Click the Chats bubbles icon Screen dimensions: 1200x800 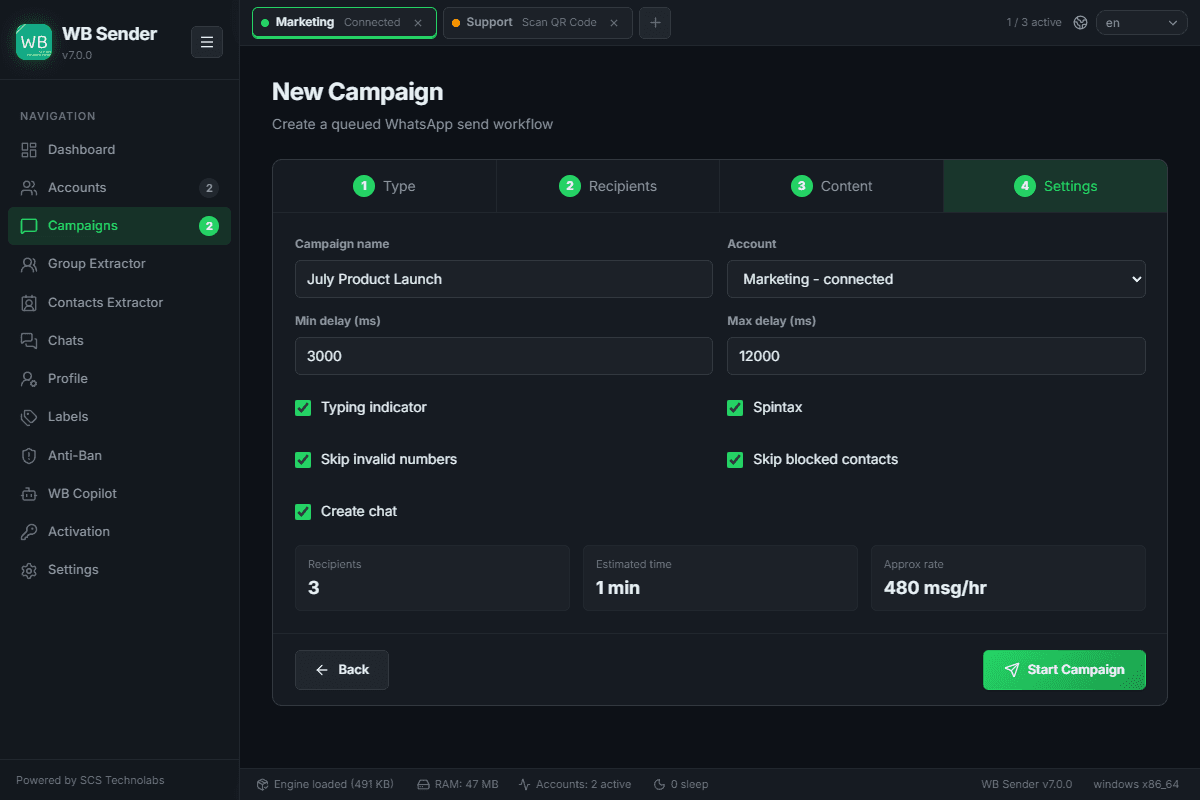(x=29, y=341)
